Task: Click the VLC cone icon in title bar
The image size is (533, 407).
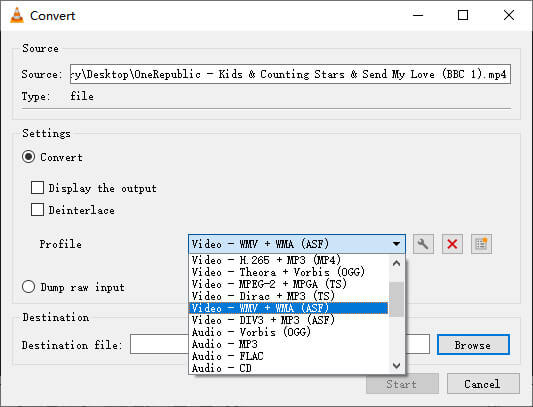Action: click(x=17, y=15)
